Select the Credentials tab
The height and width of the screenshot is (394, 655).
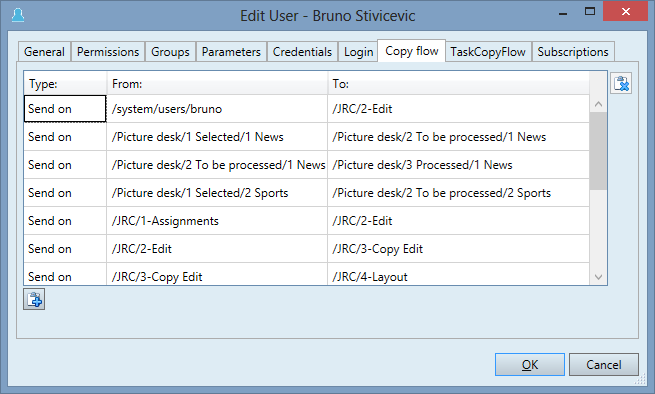point(302,52)
